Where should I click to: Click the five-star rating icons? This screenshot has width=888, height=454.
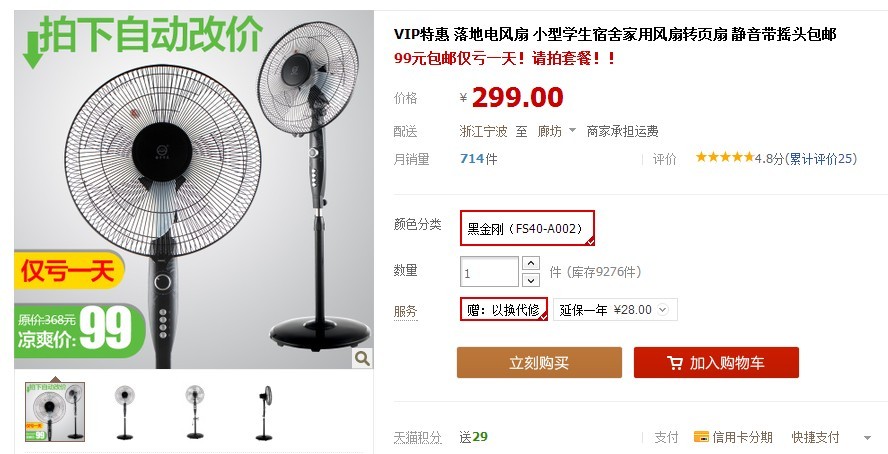(x=724, y=157)
